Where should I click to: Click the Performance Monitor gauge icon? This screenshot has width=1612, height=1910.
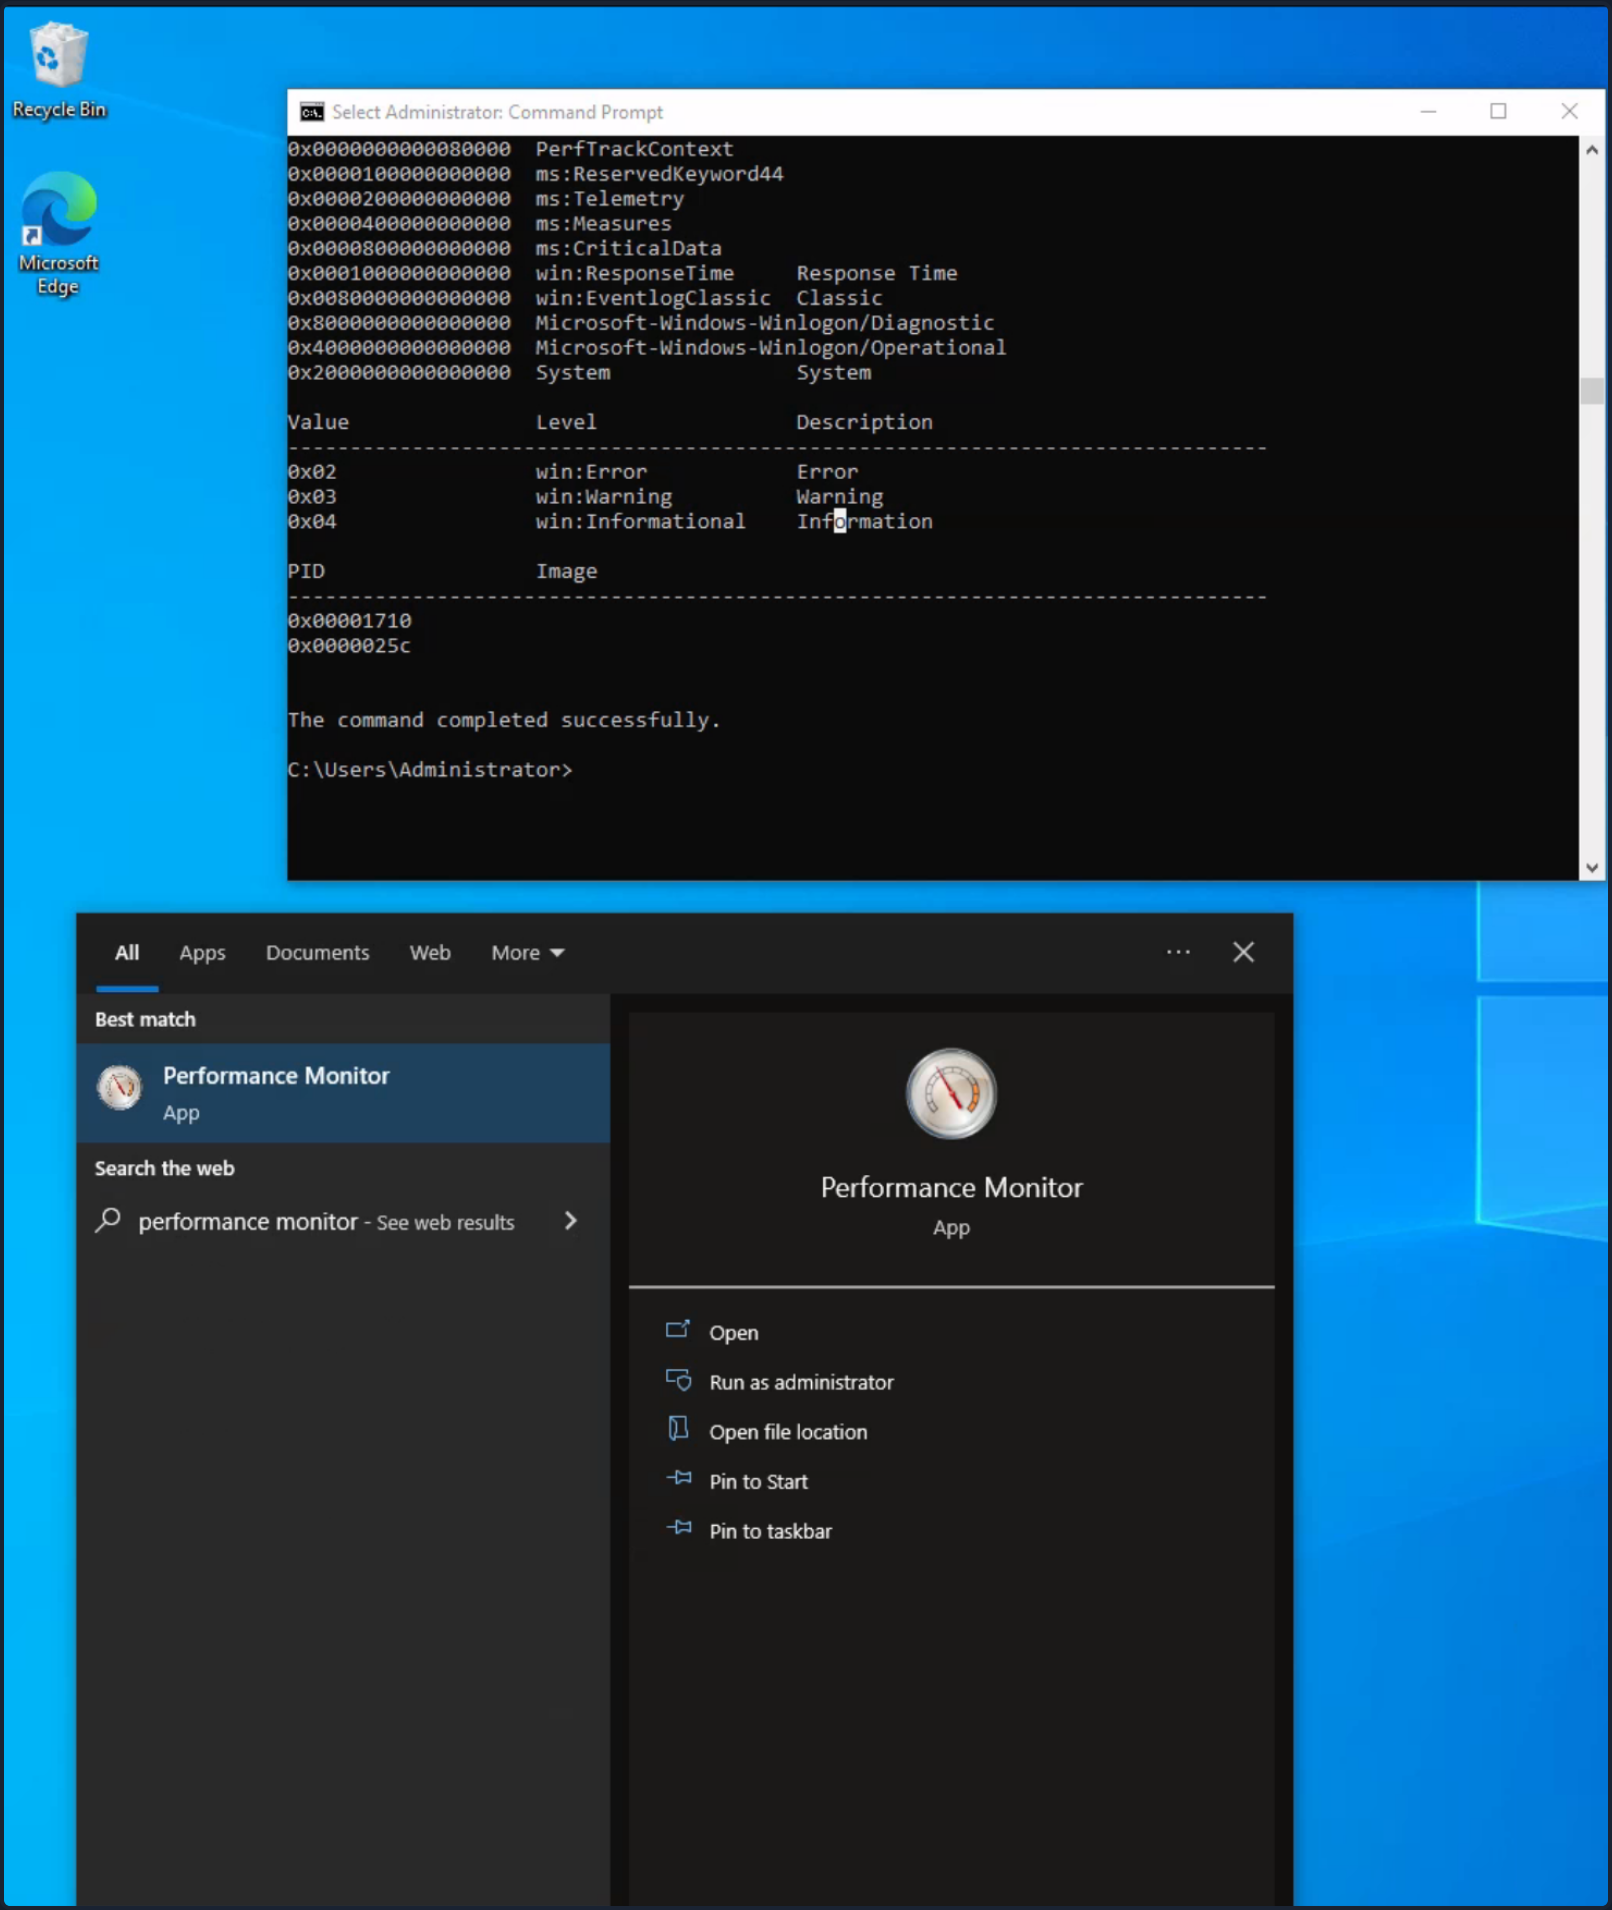tap(950, 1093)
